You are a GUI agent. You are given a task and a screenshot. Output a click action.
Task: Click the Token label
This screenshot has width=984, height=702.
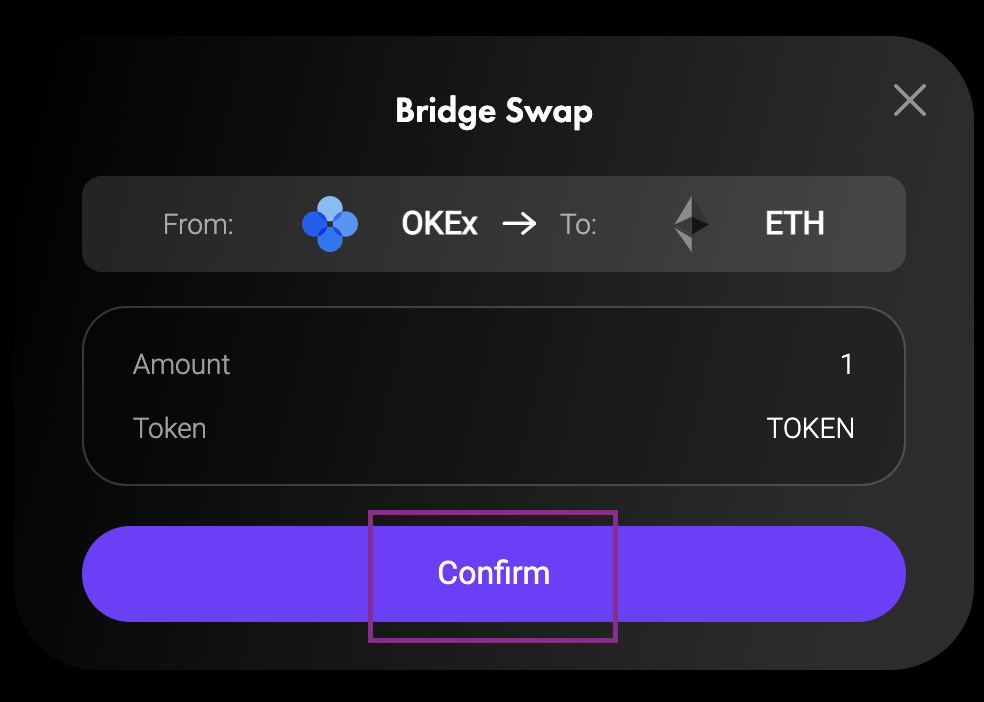tap(169, 428)
